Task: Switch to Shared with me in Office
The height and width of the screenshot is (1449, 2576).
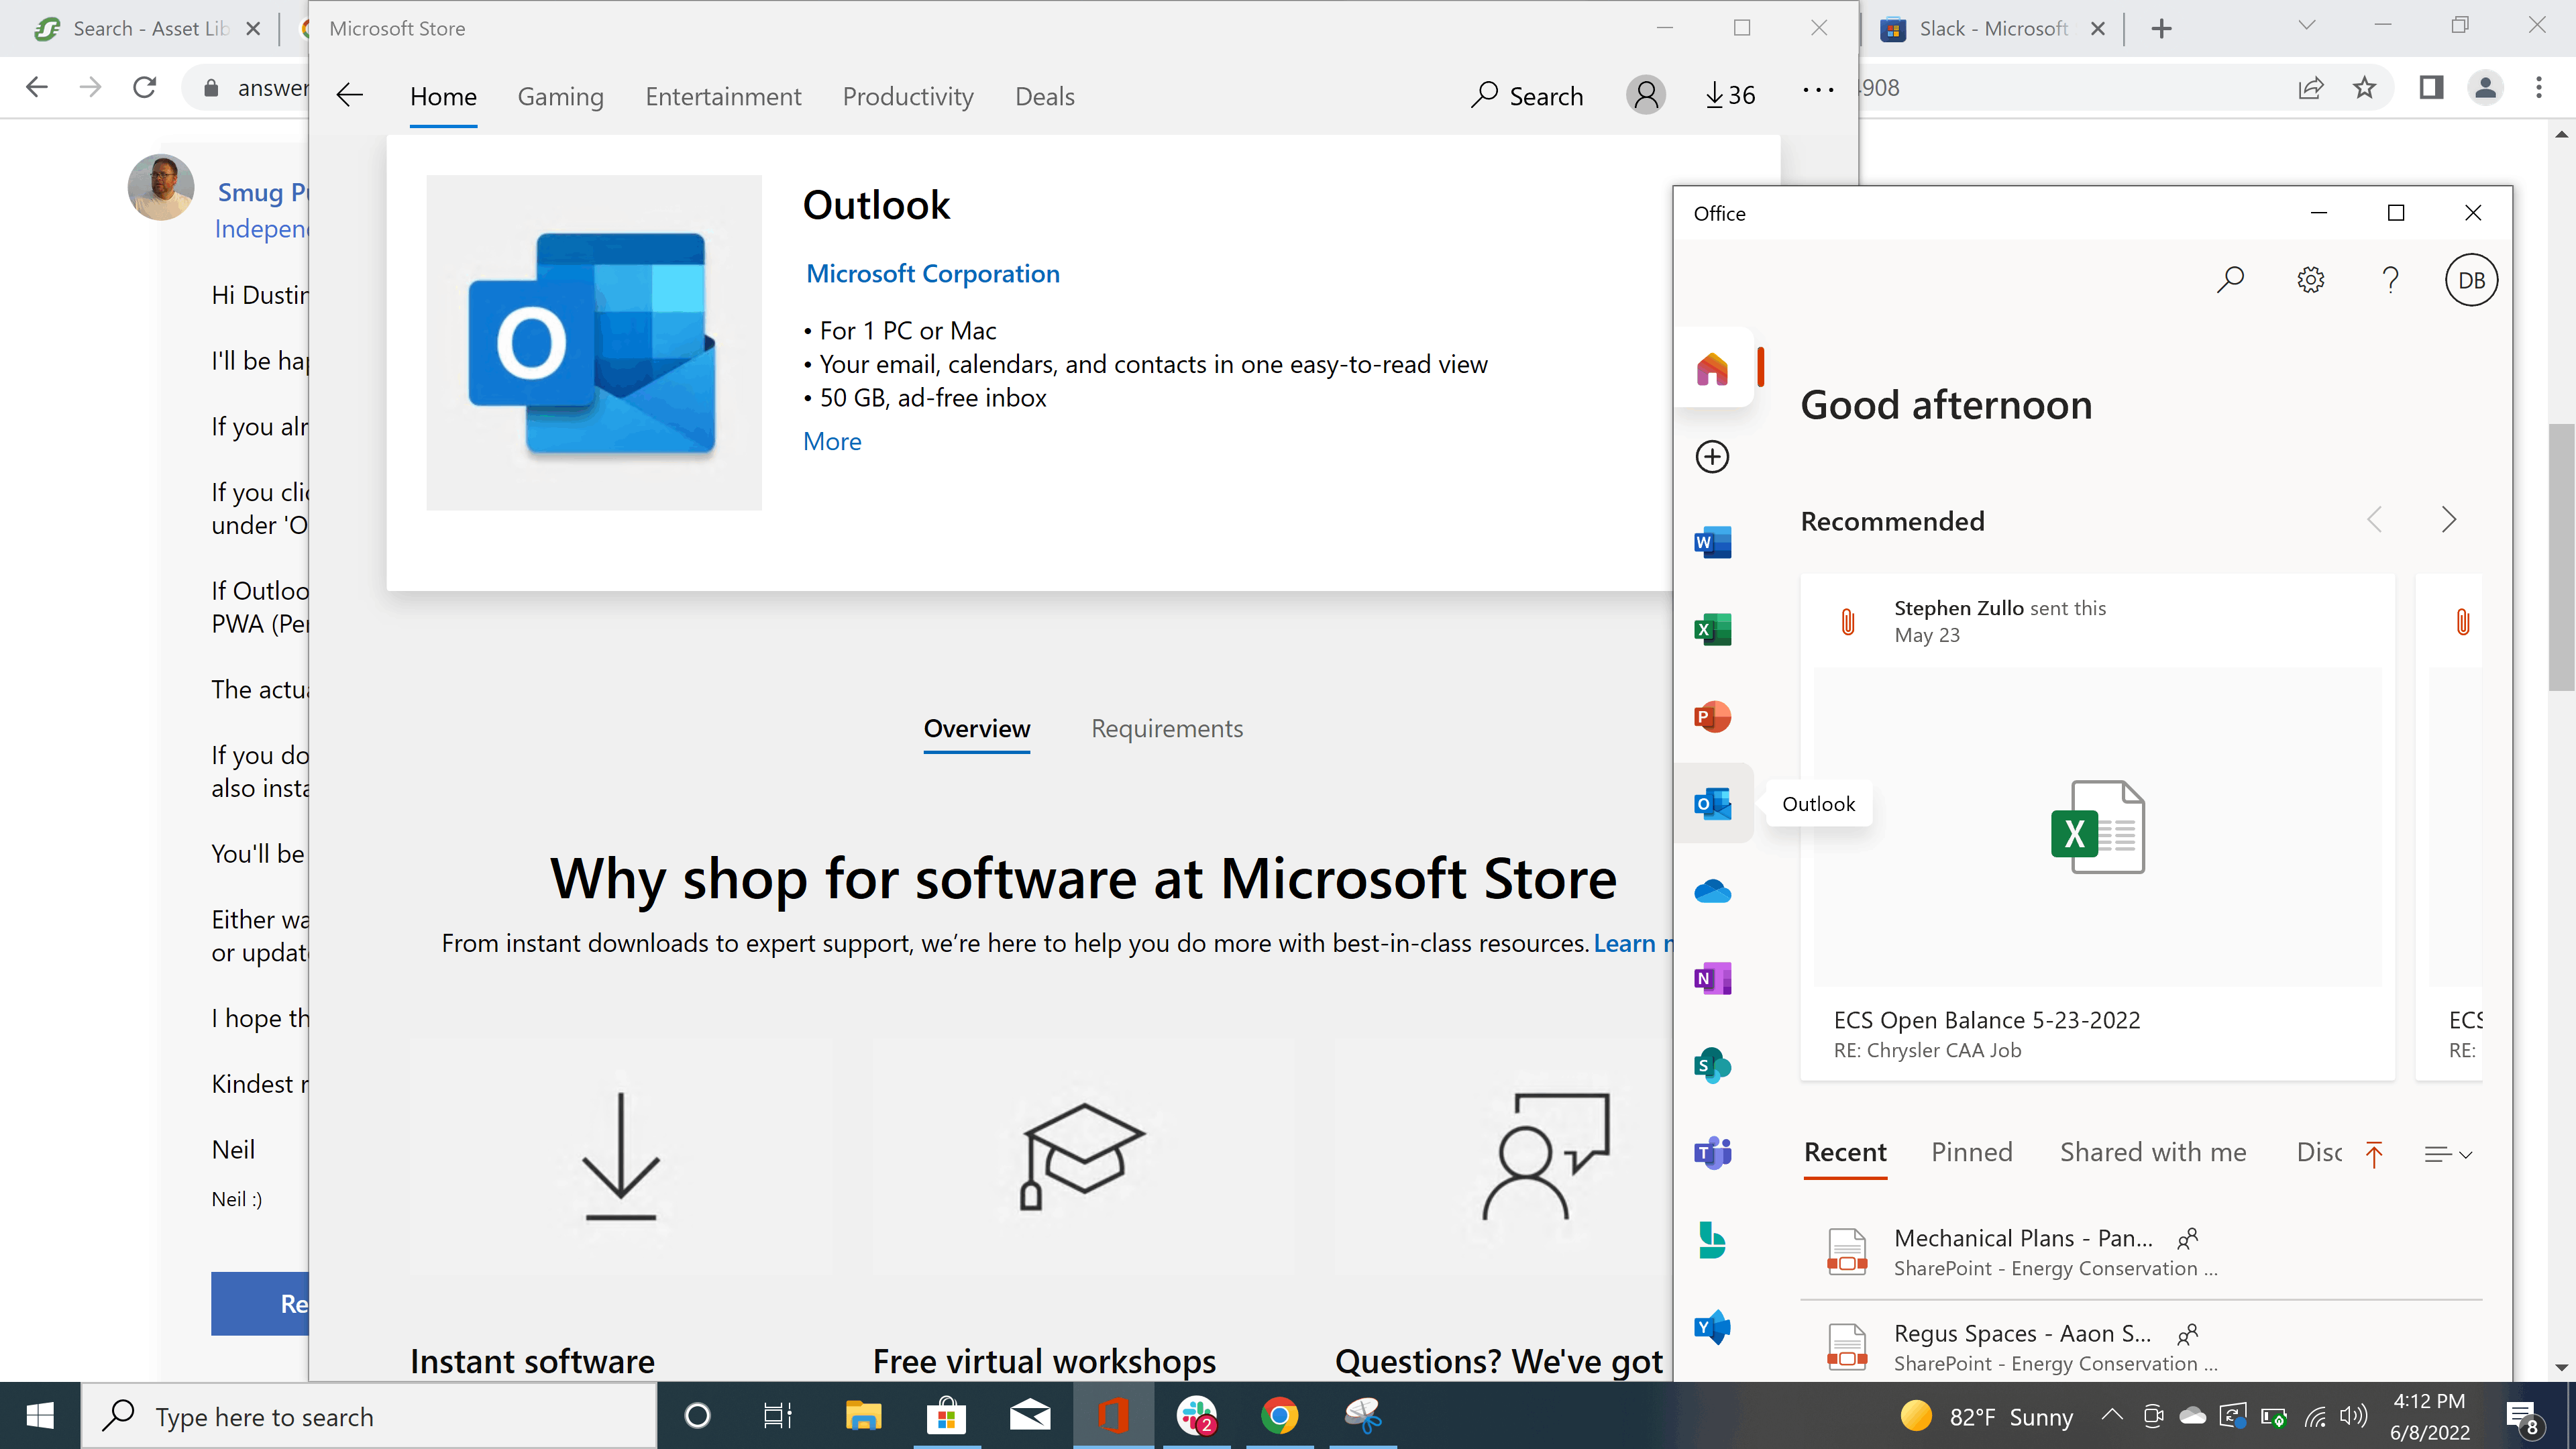Action: [2153, 1152]
